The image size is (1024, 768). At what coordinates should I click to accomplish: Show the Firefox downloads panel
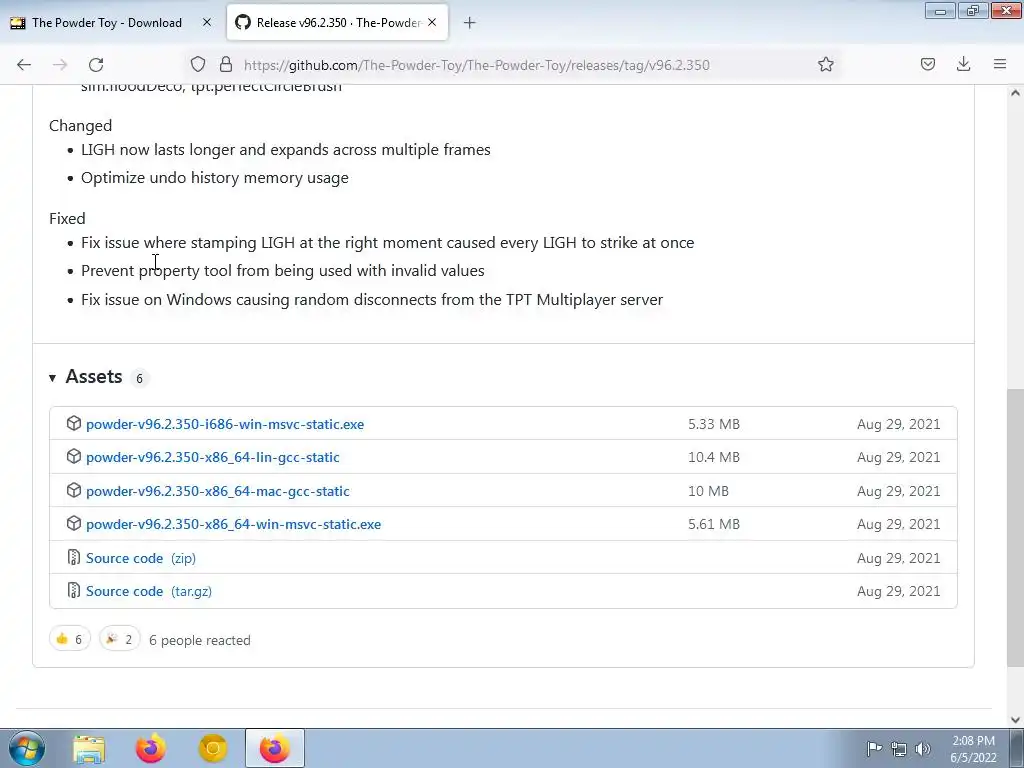coord(963,64)
